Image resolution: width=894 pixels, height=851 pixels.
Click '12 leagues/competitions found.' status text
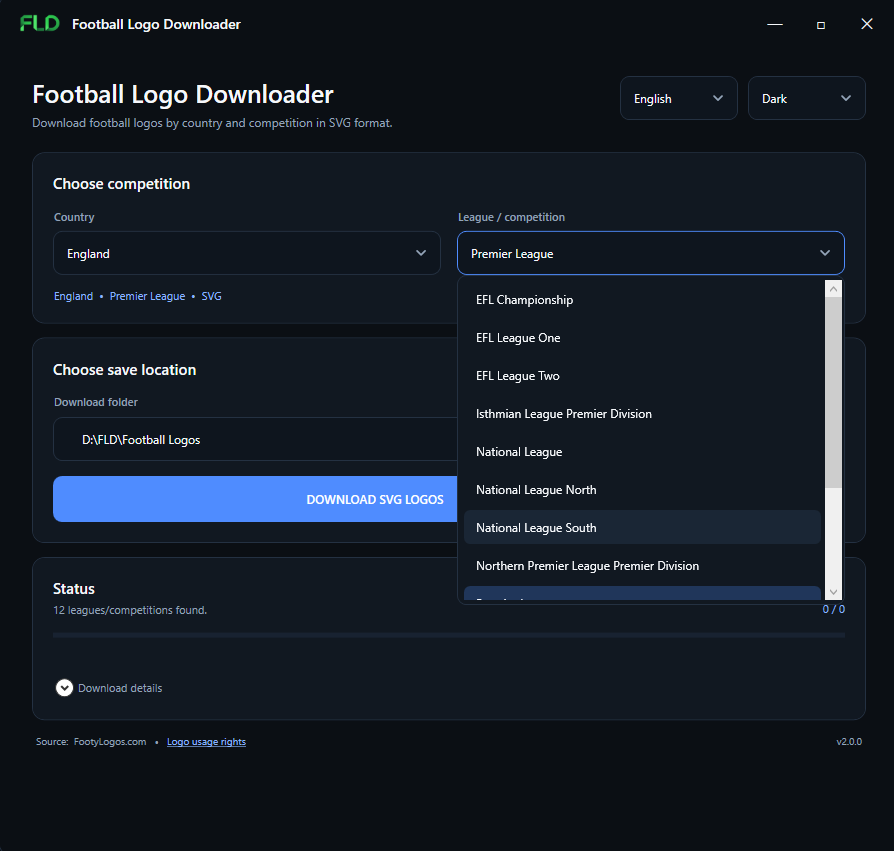tap(130, 610)
